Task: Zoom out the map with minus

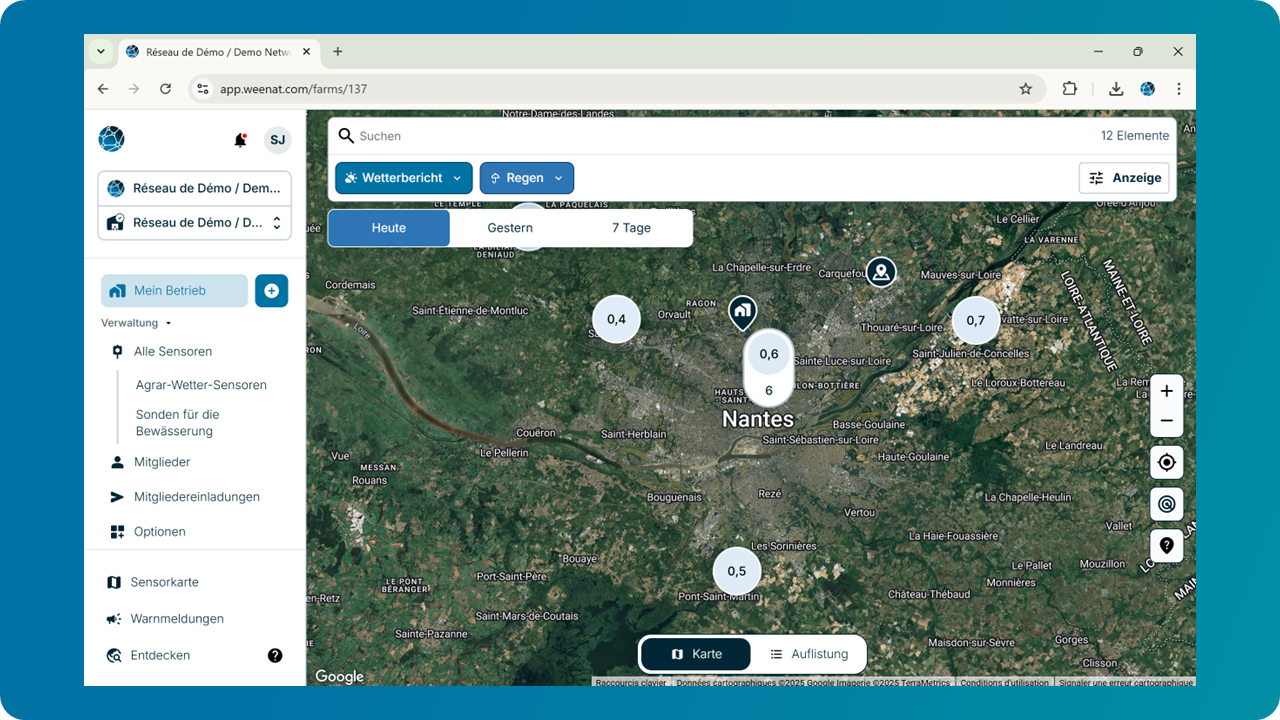Action: [1167, 421]
